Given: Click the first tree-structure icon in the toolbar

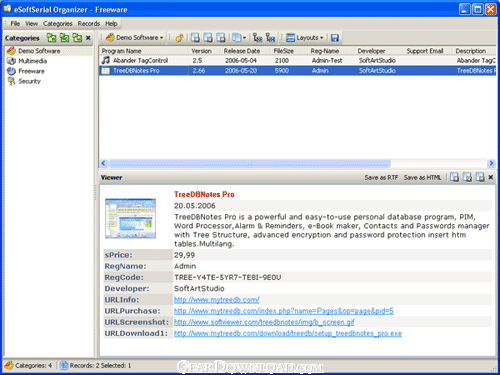Looking at the screenshot, I should pos(257,38).
